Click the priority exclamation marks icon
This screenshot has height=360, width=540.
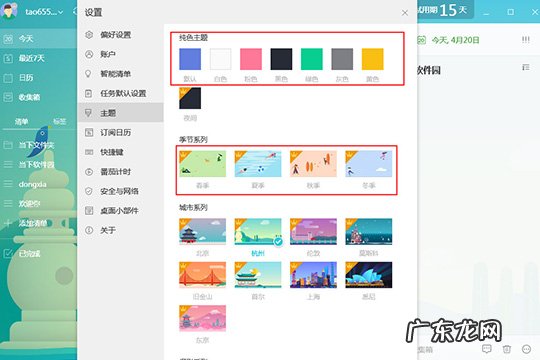point(526,40)
